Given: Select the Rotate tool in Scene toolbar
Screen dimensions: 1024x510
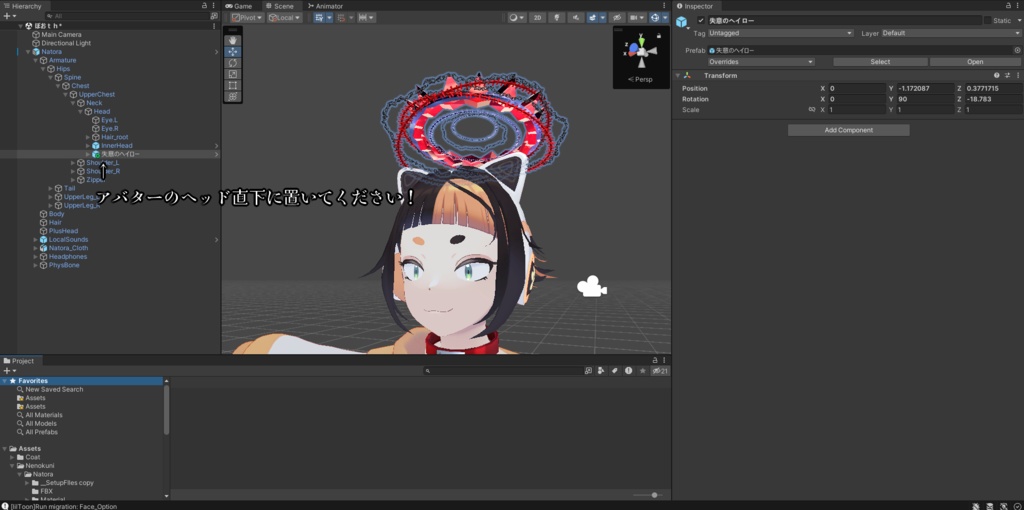Looking at the screenshot, I should pyautogui.click(x=232, y=63).
